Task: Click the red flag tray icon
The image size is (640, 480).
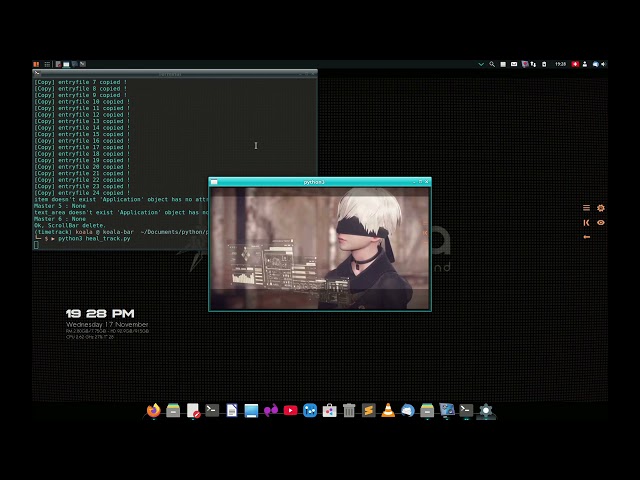Action: [575, 64]
